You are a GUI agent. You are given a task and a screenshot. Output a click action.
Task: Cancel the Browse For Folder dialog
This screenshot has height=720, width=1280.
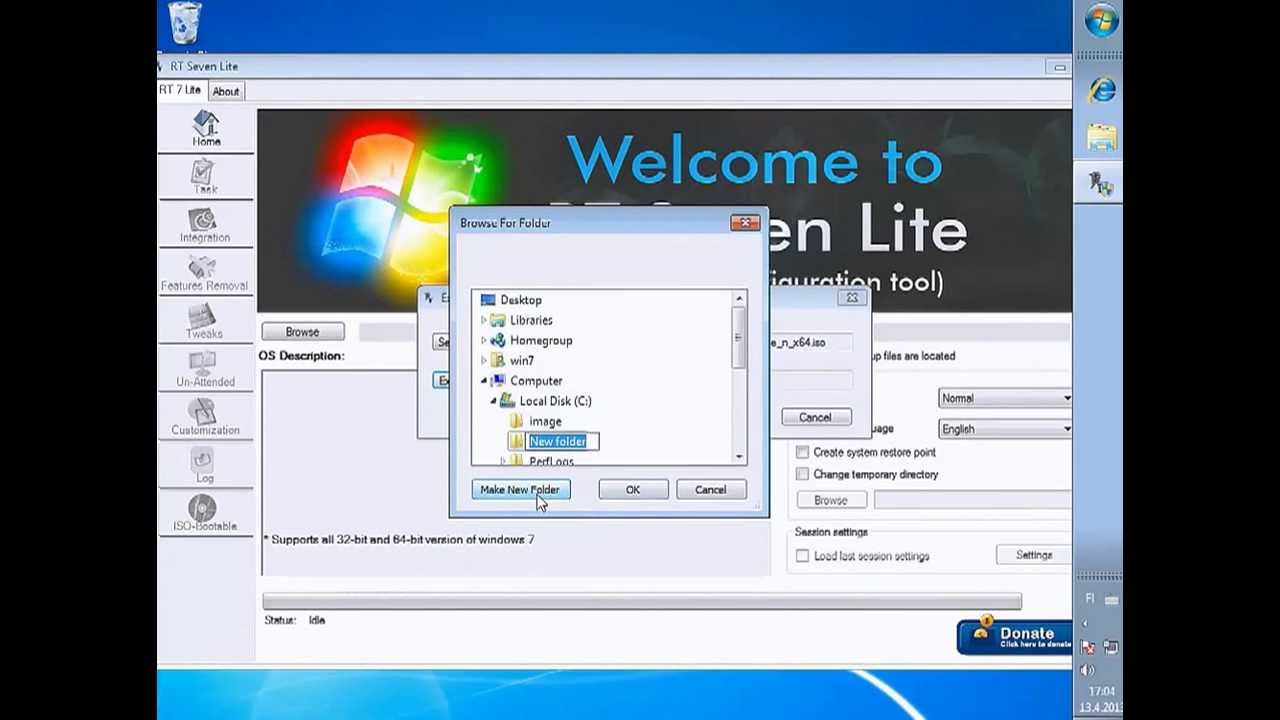pyautogui.click(x=710, y=490)
